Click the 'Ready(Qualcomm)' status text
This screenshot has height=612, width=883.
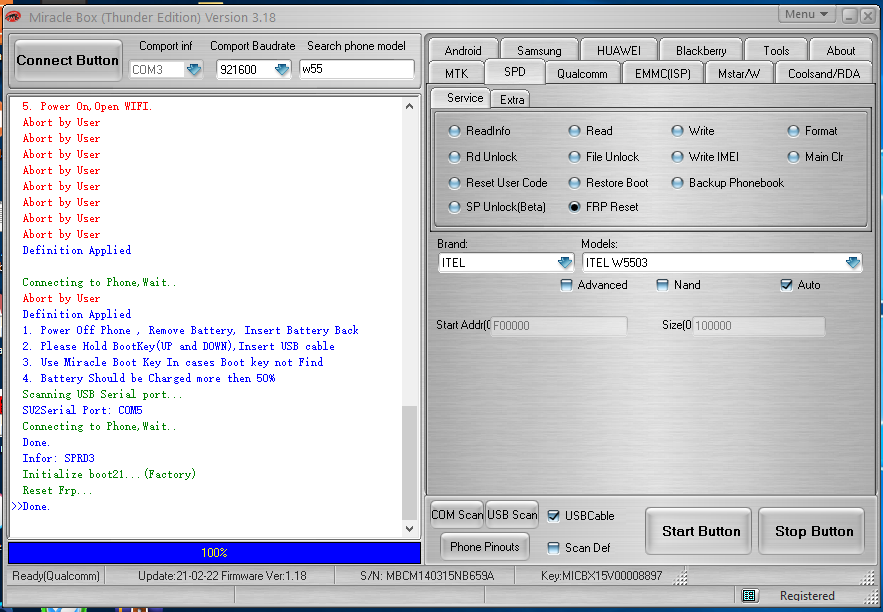point(56,576)
